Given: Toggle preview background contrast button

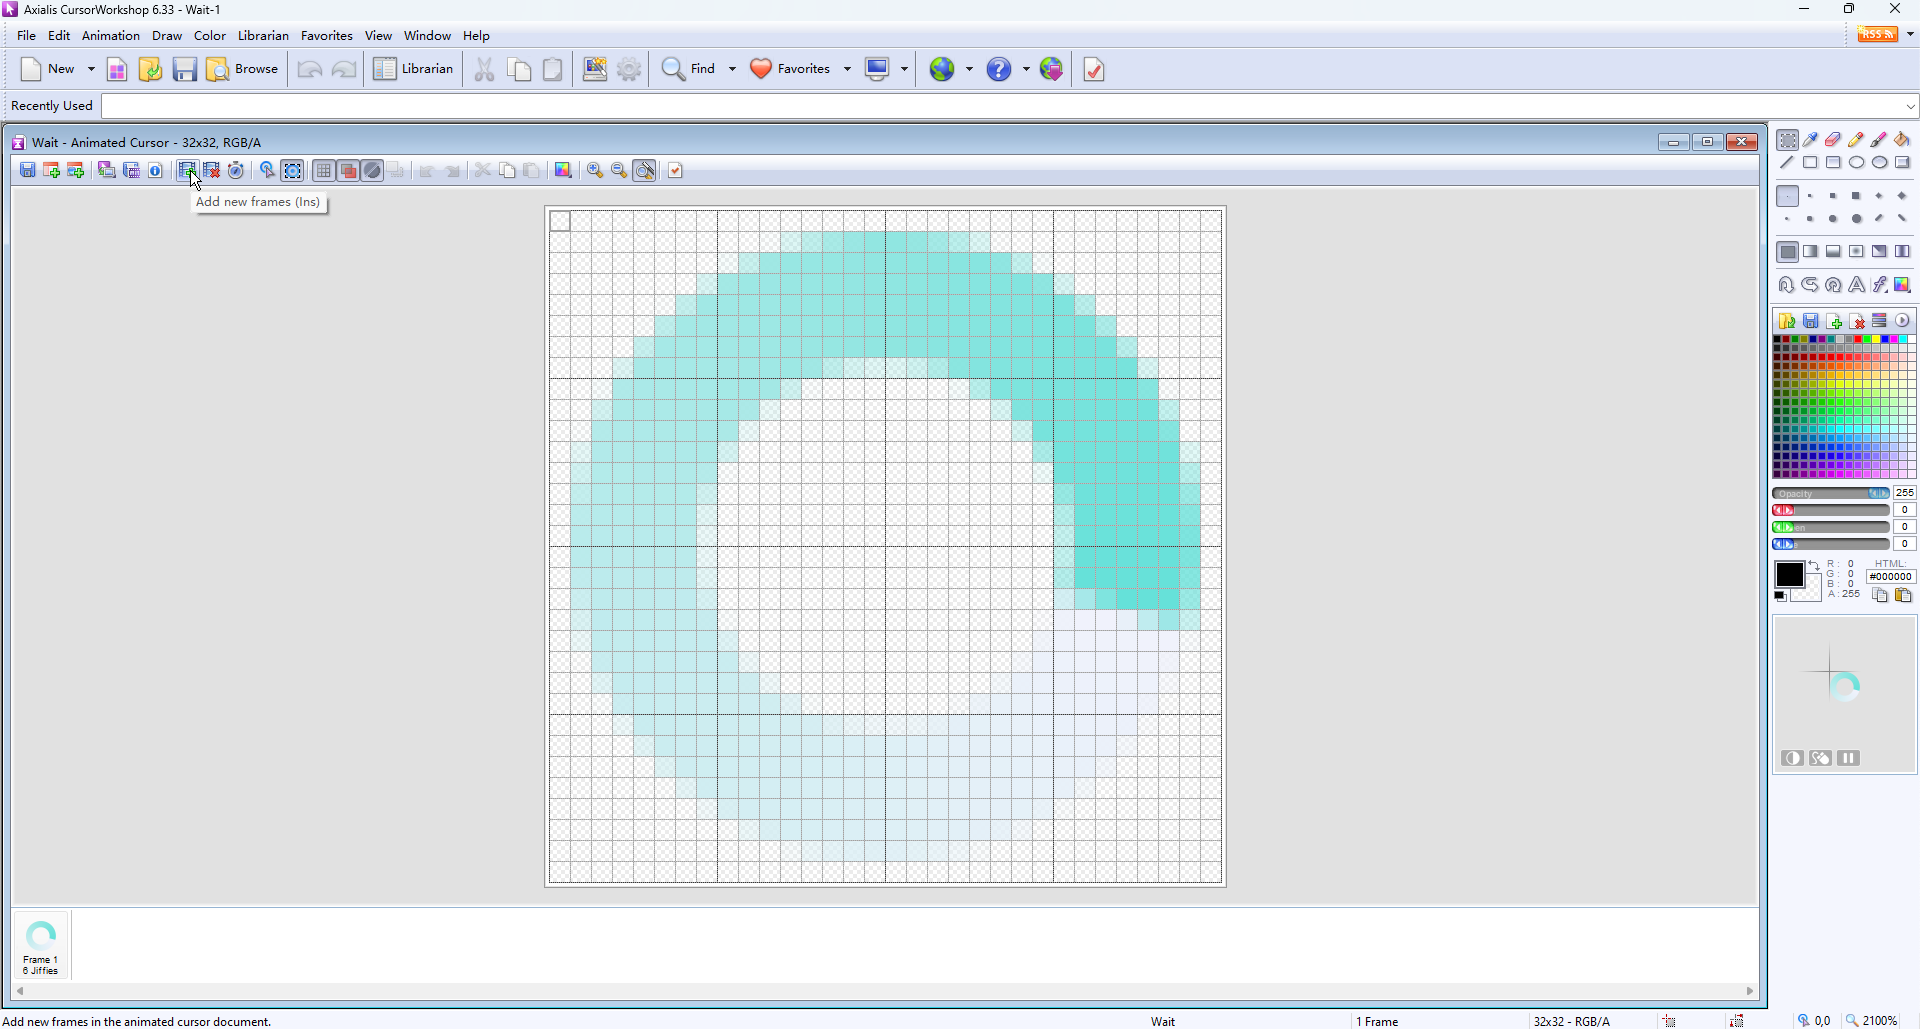Looking at the screenshot, I should tap(1792, 758).
